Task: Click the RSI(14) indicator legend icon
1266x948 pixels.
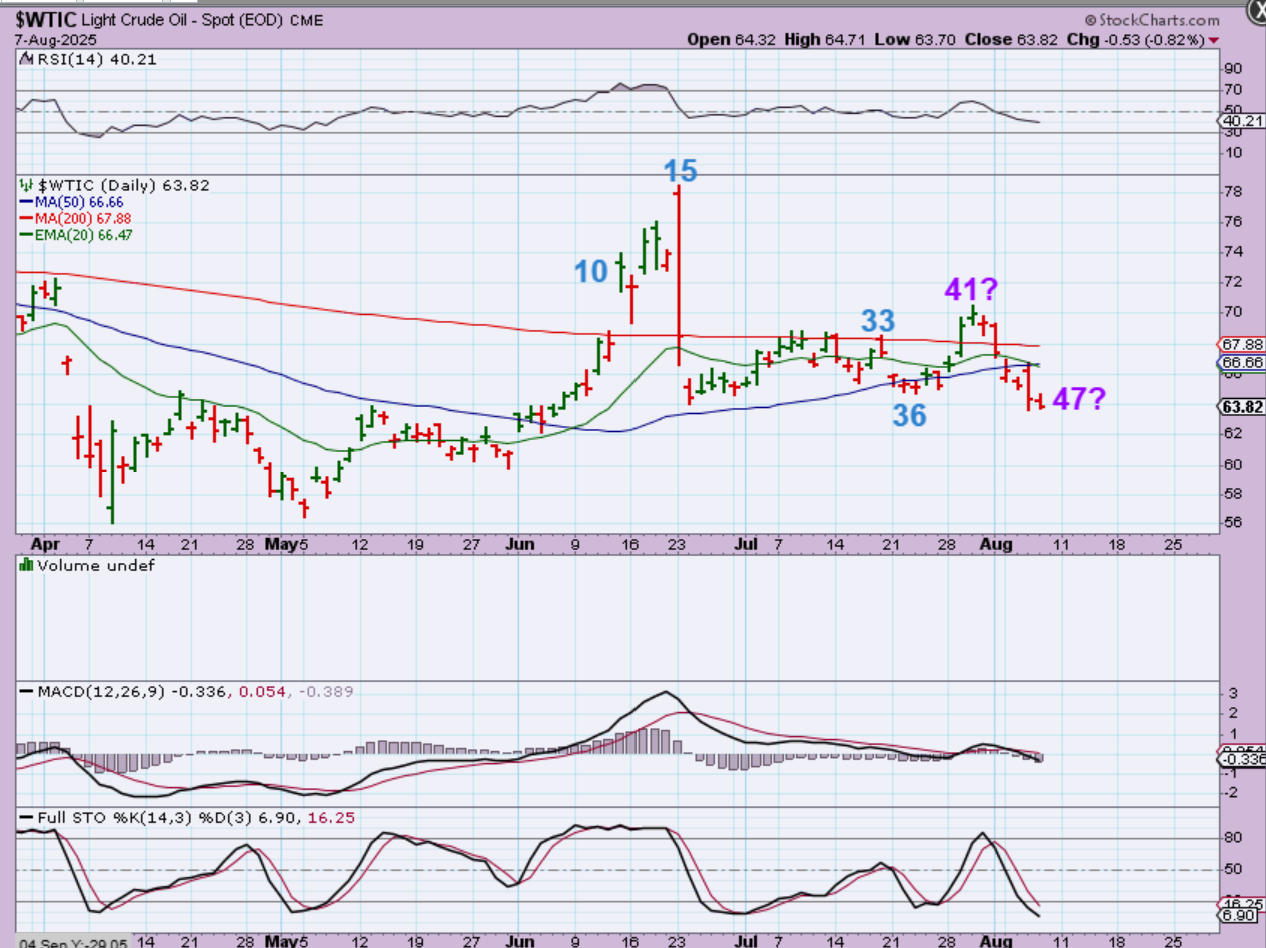Action: [26, 60]
